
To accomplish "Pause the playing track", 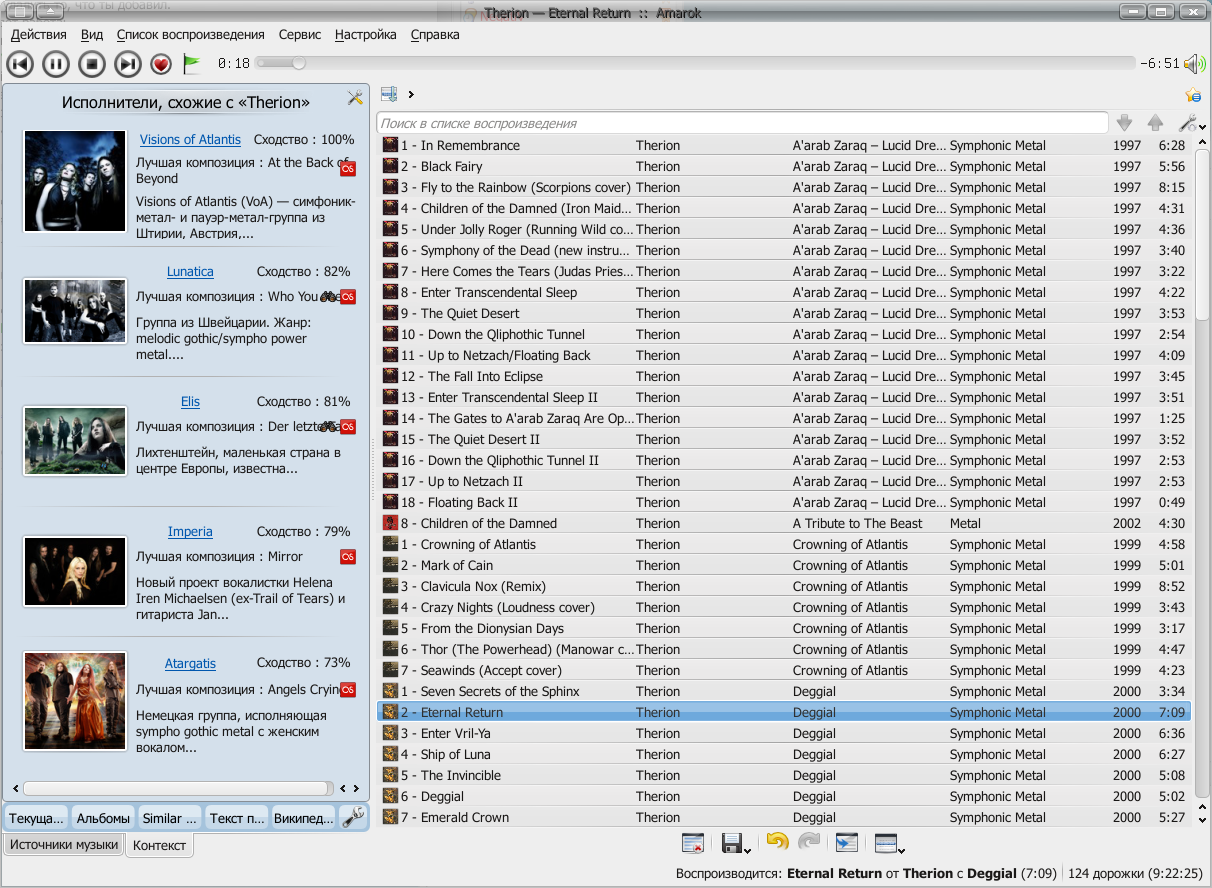I will coord(56,64).
